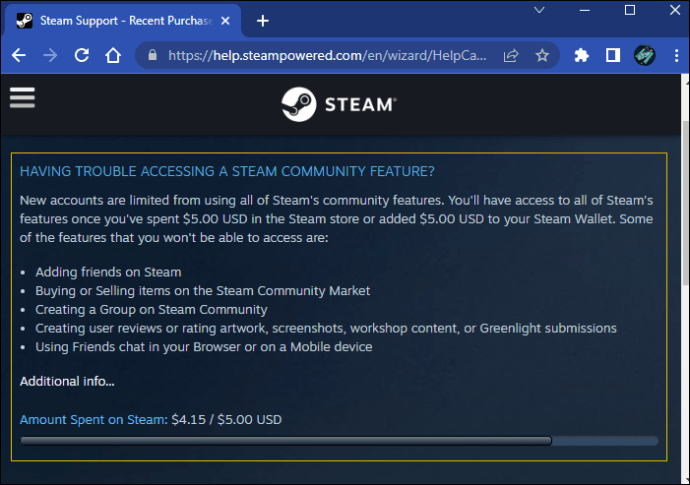Viewport: 690px width, 485px height.
Task: Minimize the browser window
Action: pyautogui.click(x=584, y=10)
